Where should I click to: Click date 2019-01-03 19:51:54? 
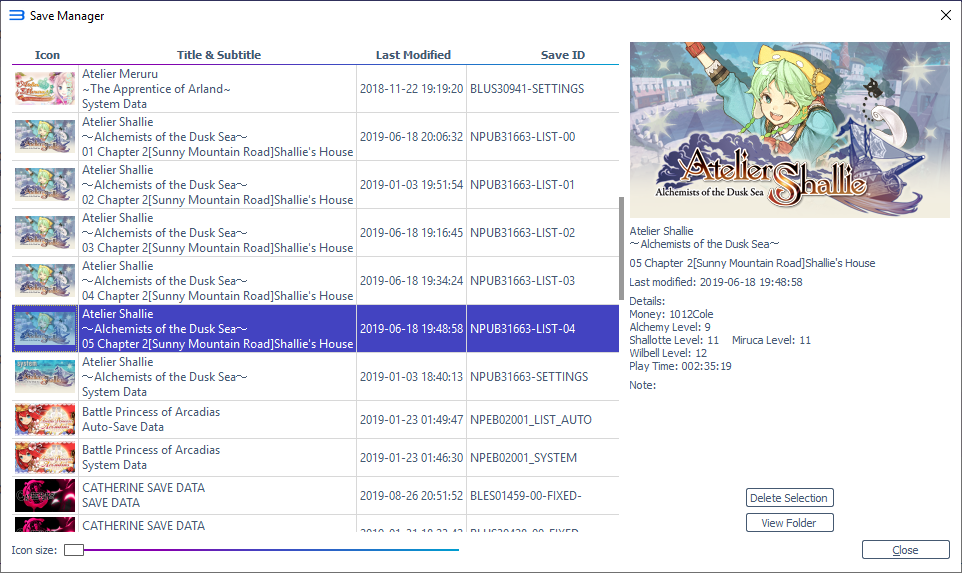pos(411,184)
